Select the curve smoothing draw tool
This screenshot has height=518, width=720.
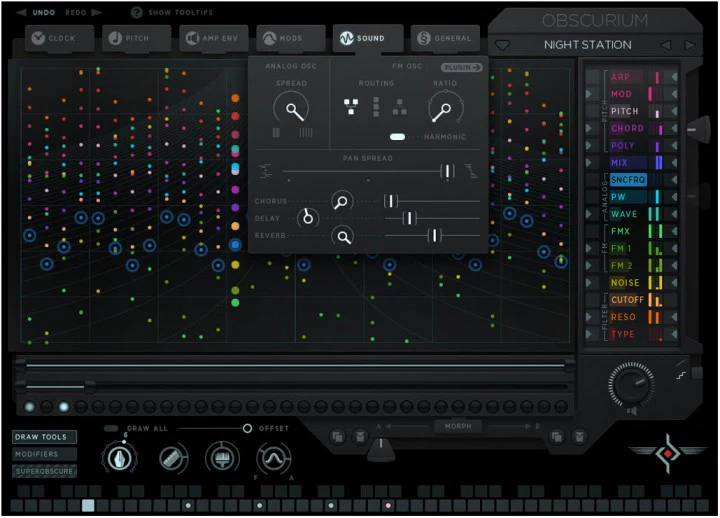(274, 458)
